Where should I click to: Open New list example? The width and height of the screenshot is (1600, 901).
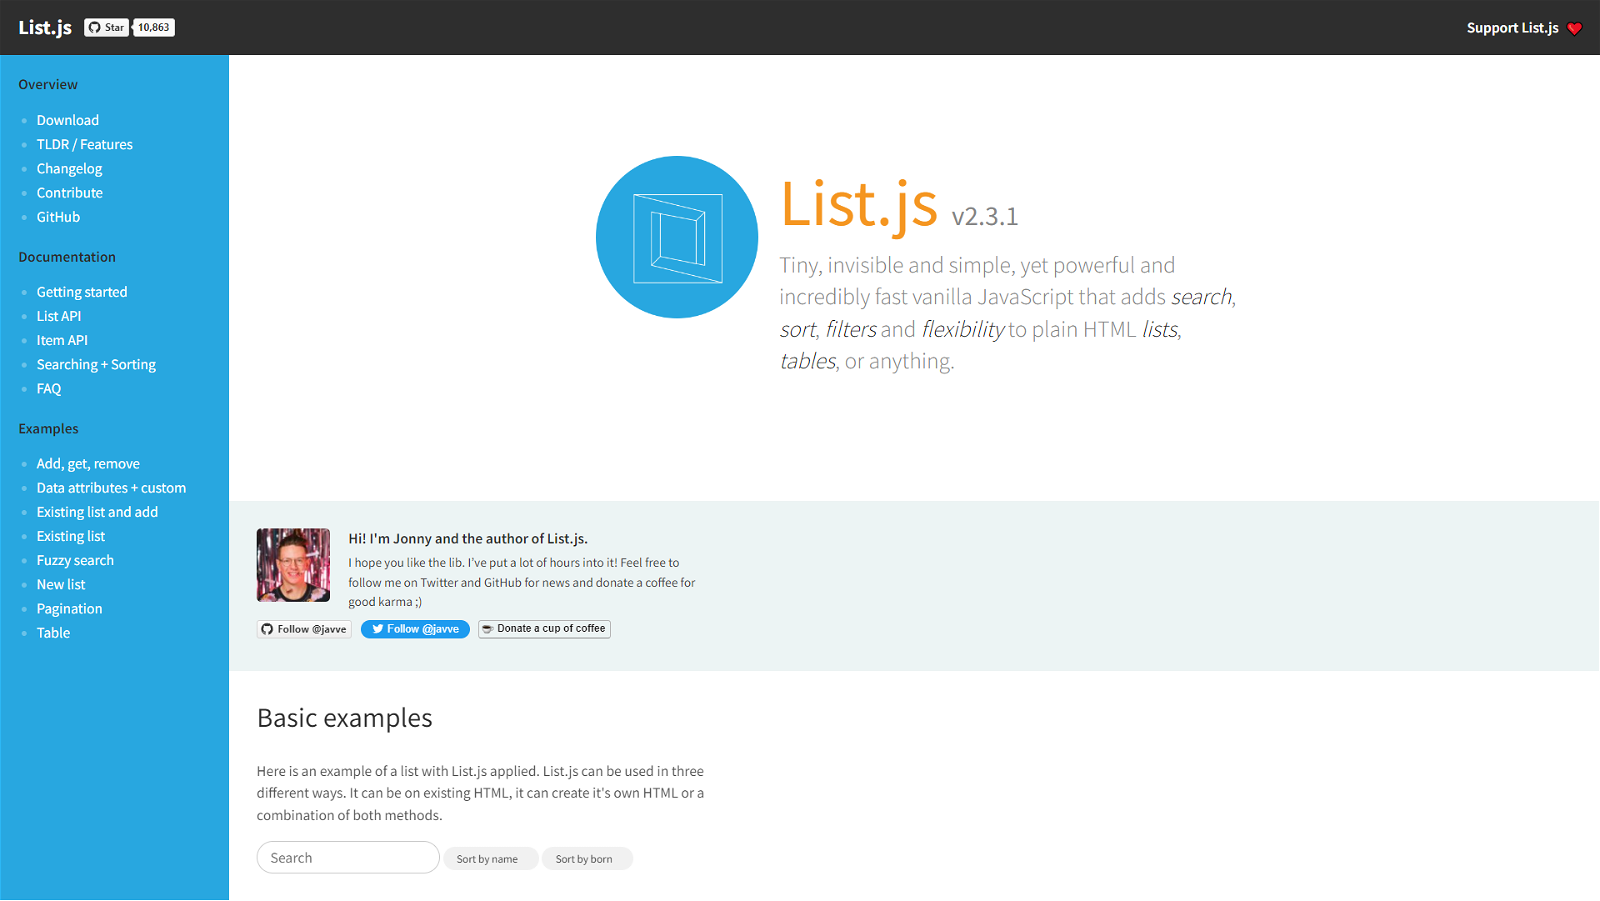[x=61, y=584]
